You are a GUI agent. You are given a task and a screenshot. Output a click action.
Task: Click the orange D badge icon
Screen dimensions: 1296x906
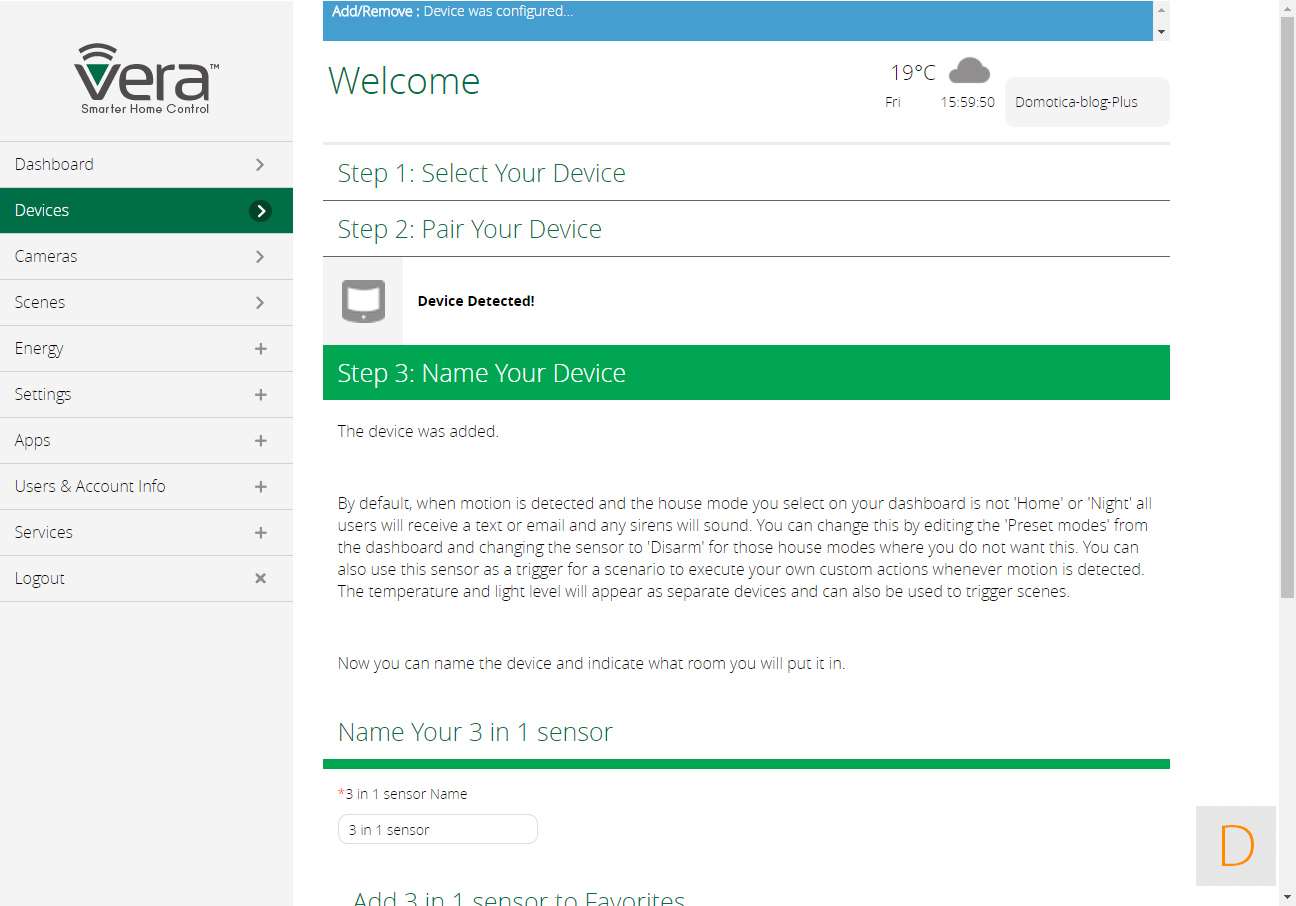click(1236, 846)
